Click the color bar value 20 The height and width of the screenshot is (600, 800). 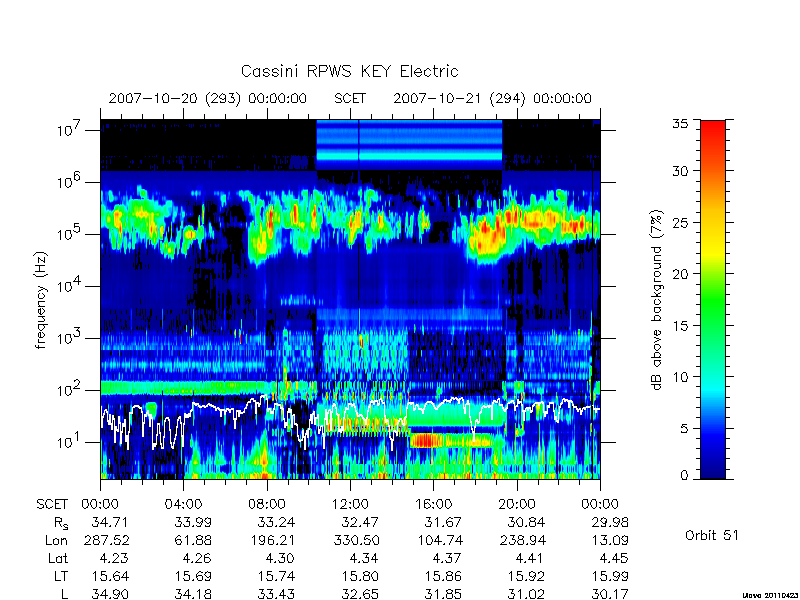pos(680,274)
